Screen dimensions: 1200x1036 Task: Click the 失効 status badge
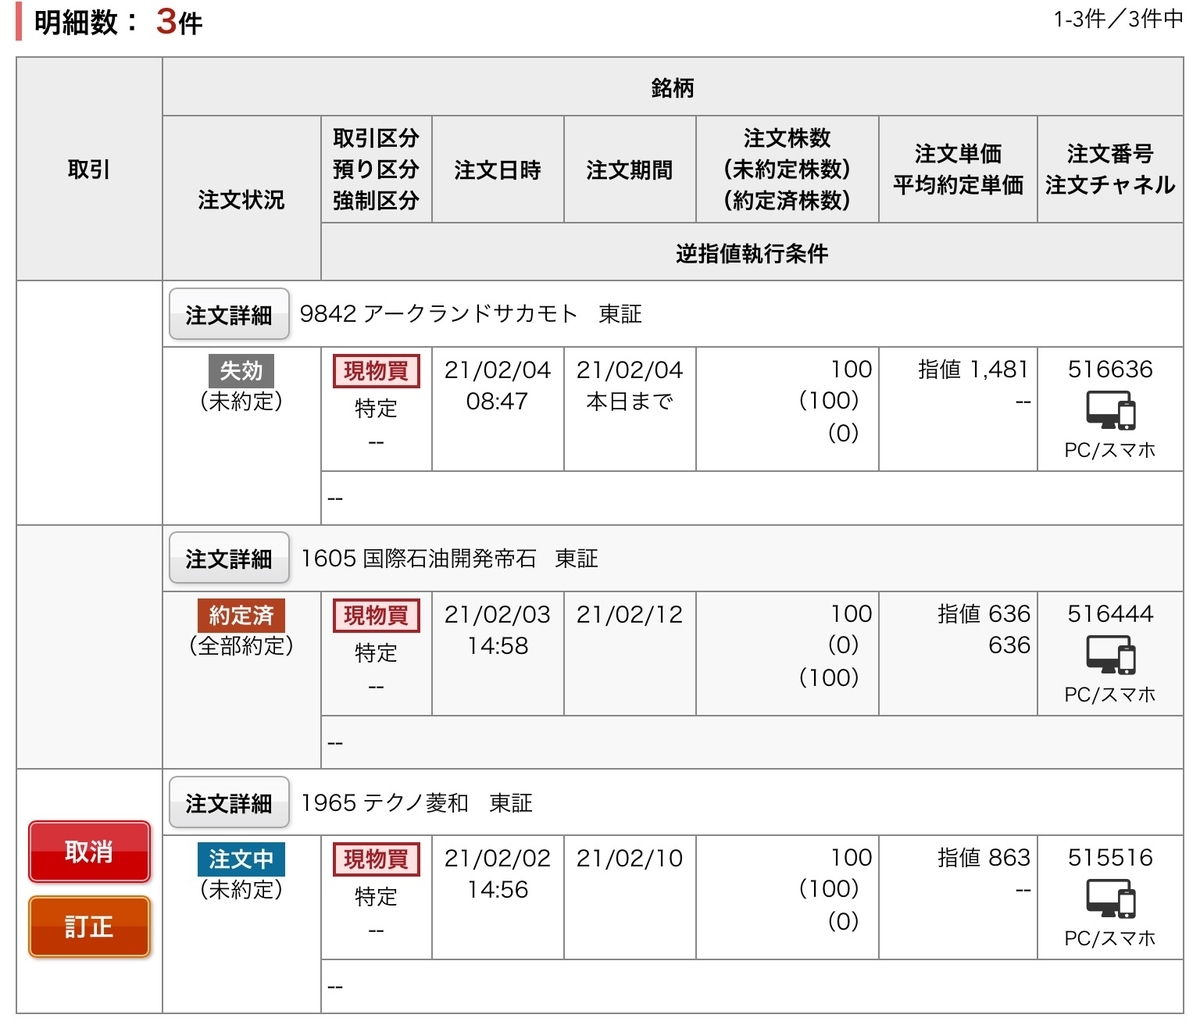[x=241, y=371]
